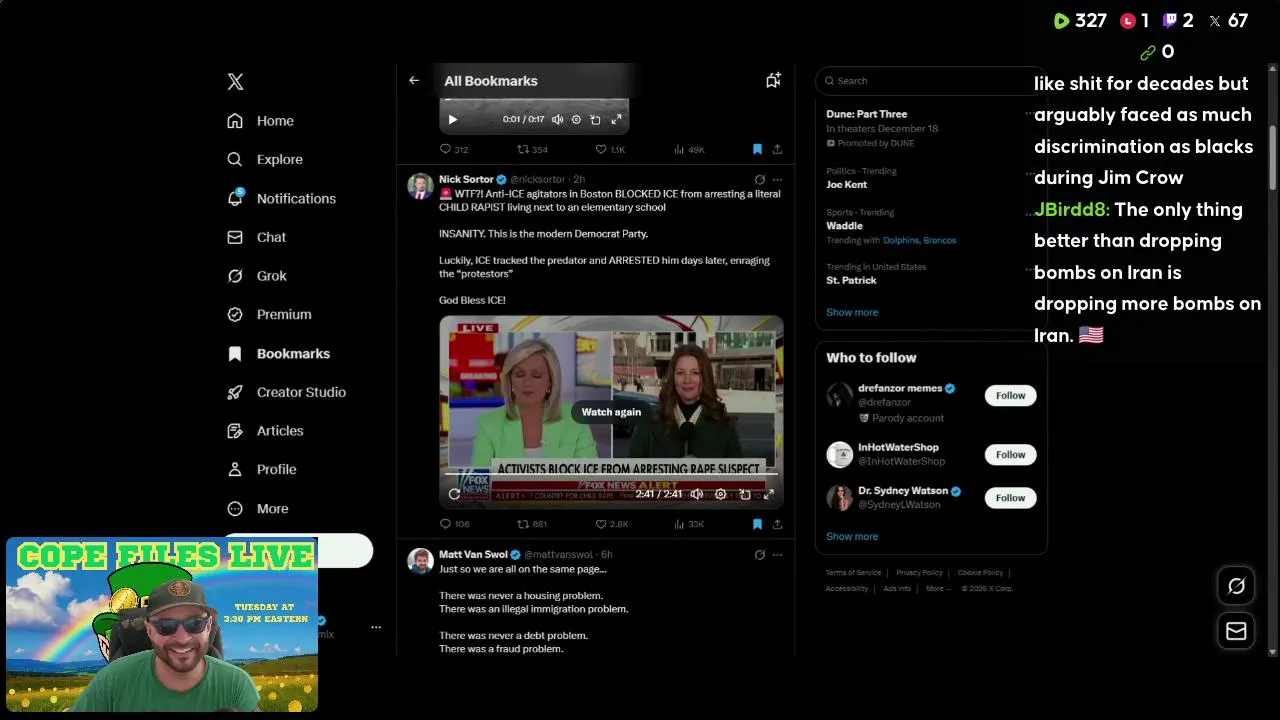The image size is (1280, 720).
Task: Expand the Fox News video to fullscreen
Action: 769,494
